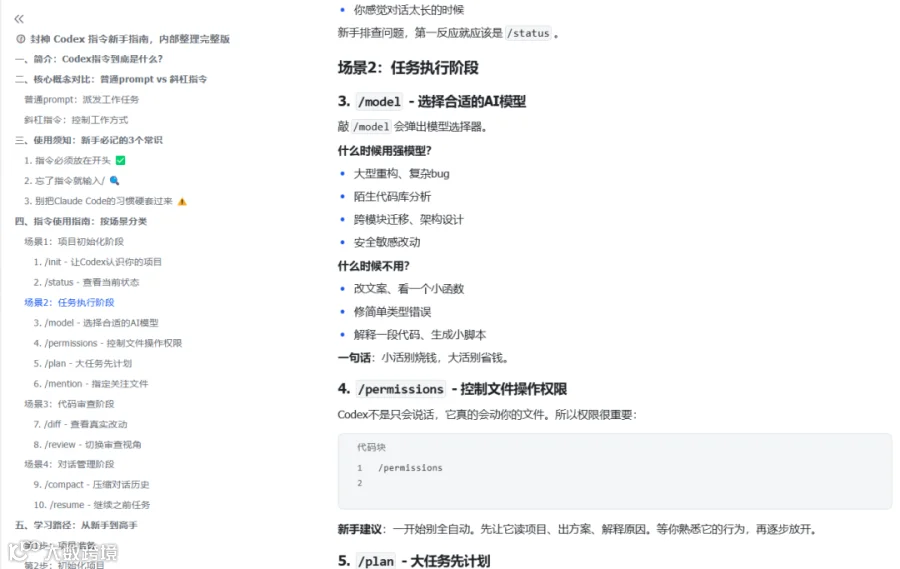Collapse the outline sidebar with double-chevron icon
Image resolution: width=900 pixels, height=569 pixels.
[x=19, y=19]
